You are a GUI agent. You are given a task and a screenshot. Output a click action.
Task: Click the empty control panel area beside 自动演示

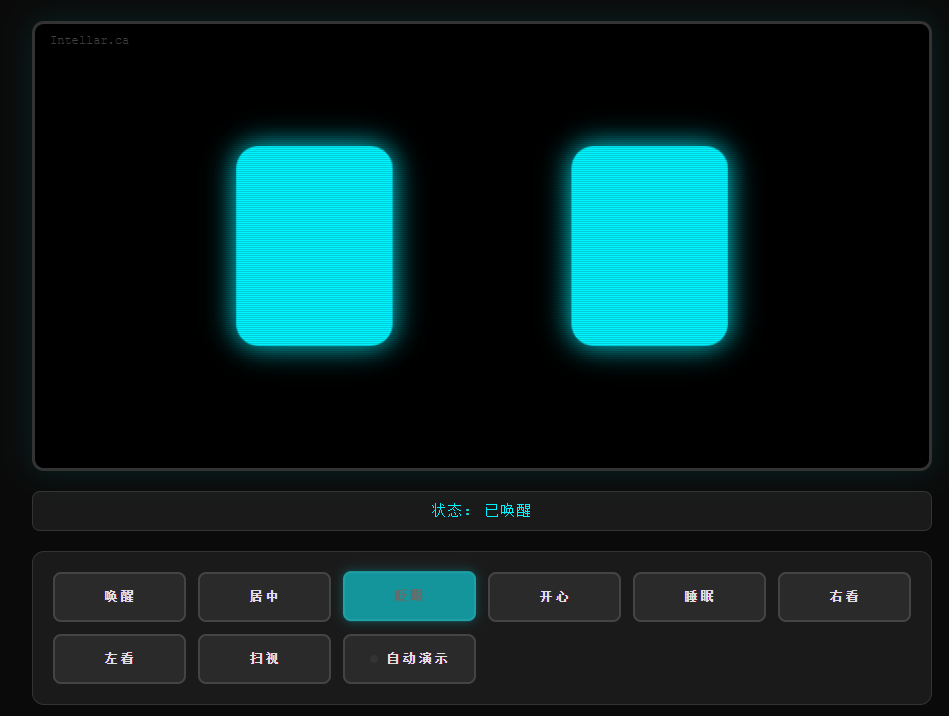click(x=693, y=659)
